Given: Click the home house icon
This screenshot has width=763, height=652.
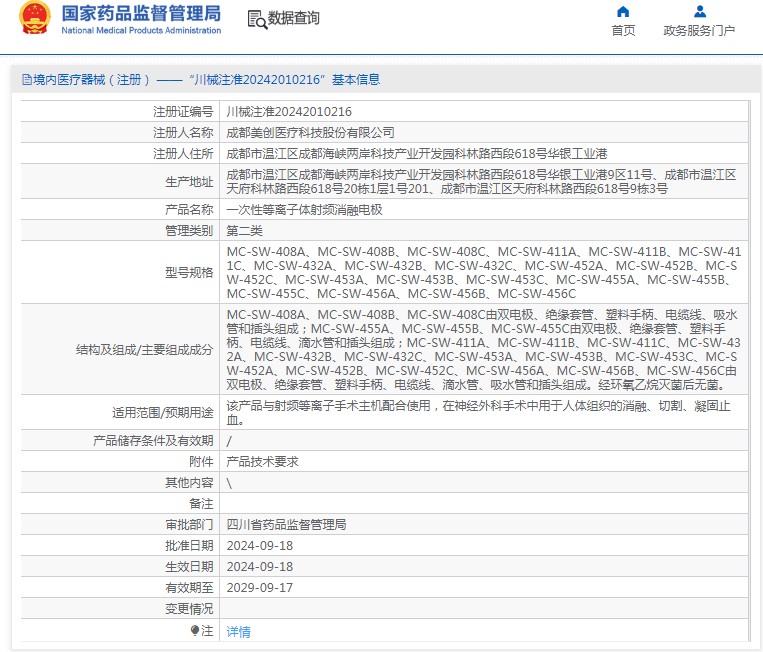Looking at the screenshot, I should click(623, 11).
